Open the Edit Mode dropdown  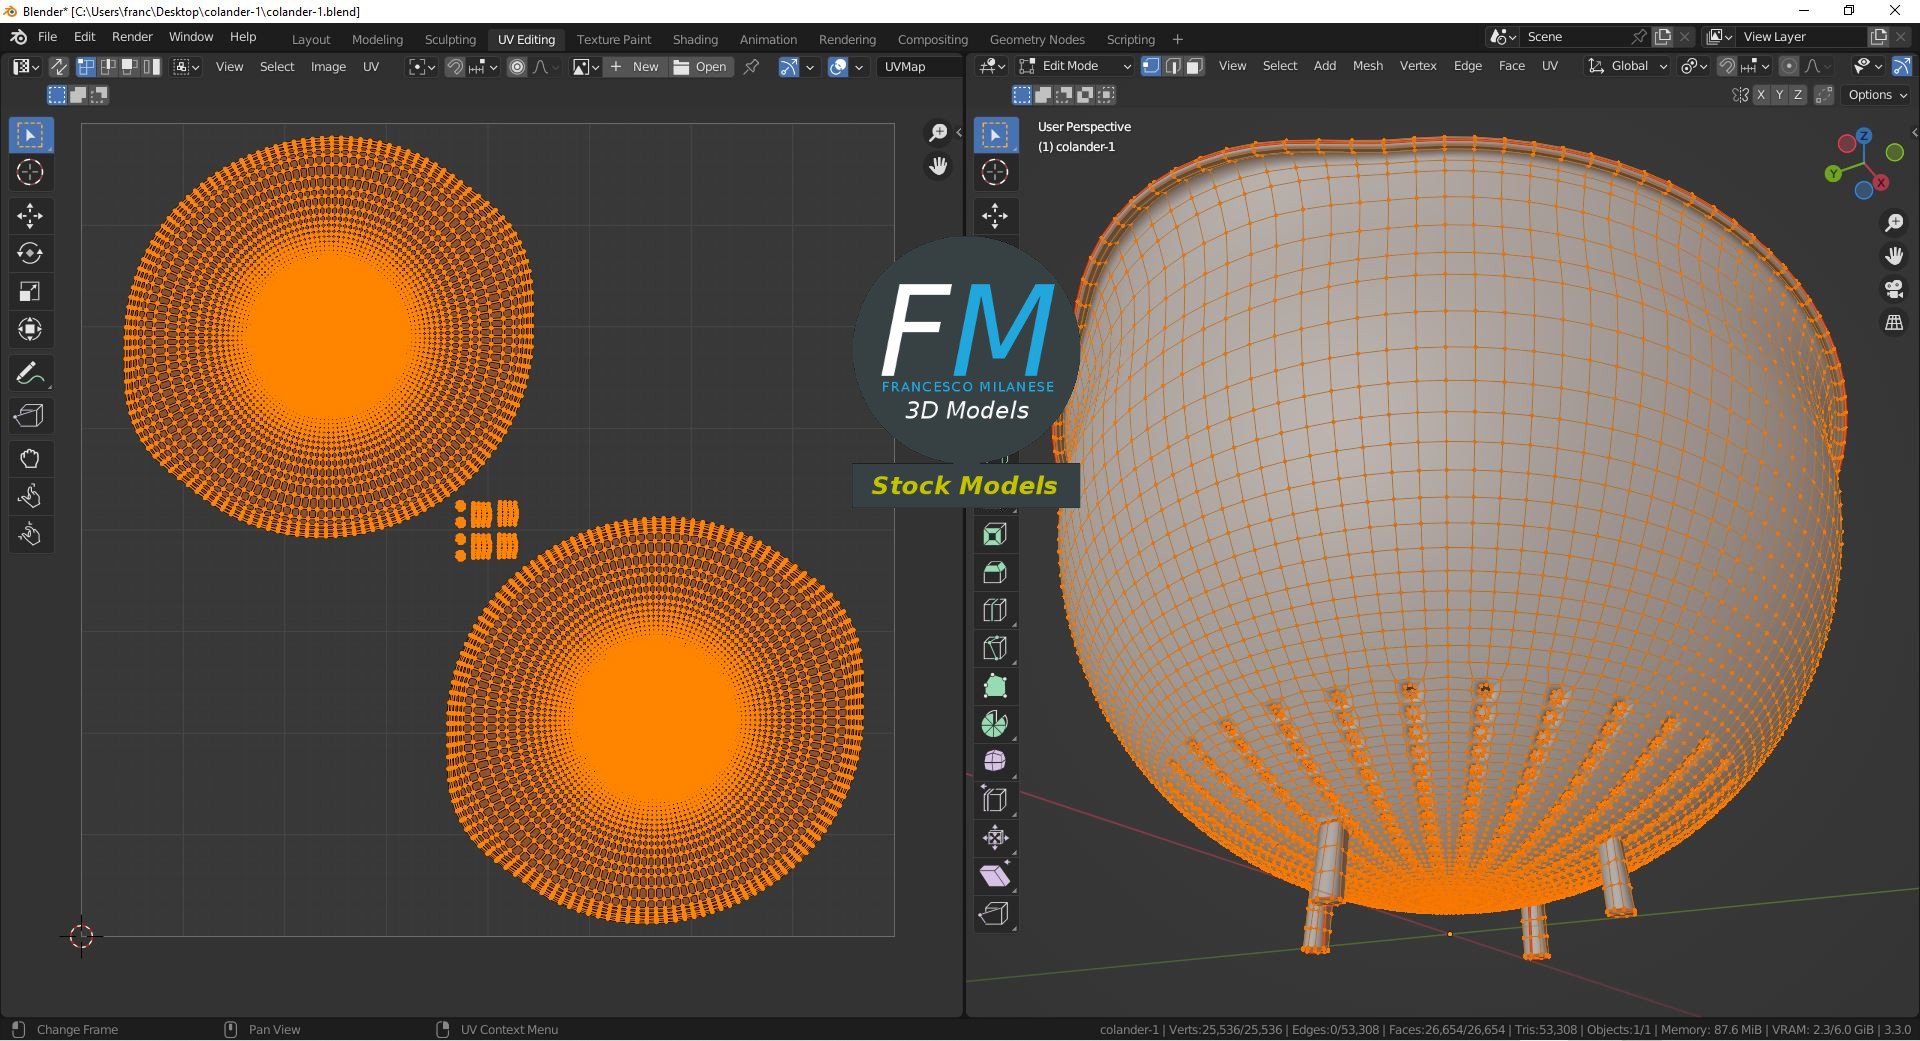tap(1075, 66)
